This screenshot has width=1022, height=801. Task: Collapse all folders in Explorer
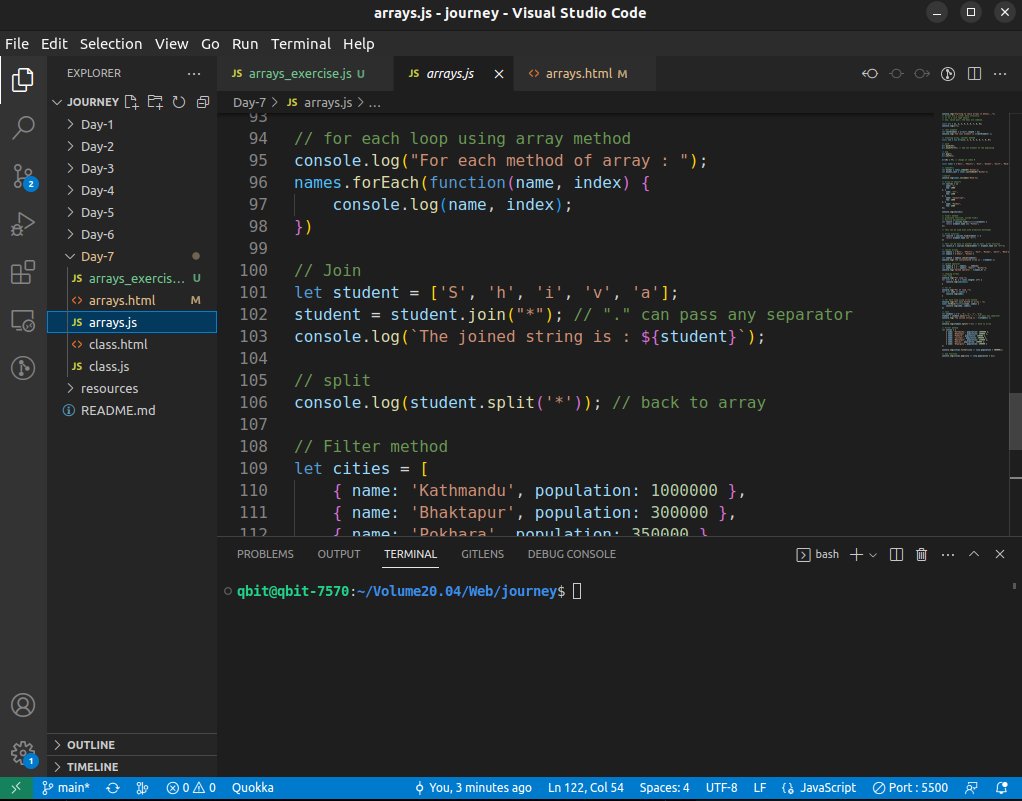203,102
